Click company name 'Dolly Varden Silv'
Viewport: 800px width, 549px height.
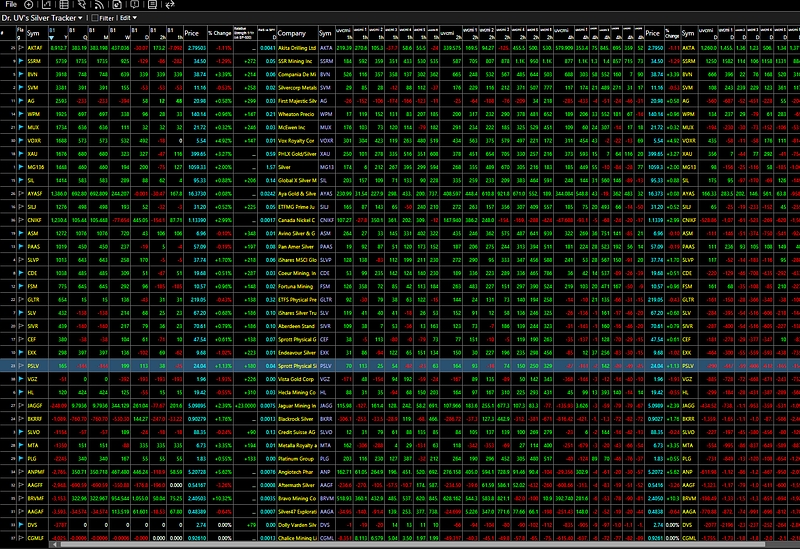[297, 525]
